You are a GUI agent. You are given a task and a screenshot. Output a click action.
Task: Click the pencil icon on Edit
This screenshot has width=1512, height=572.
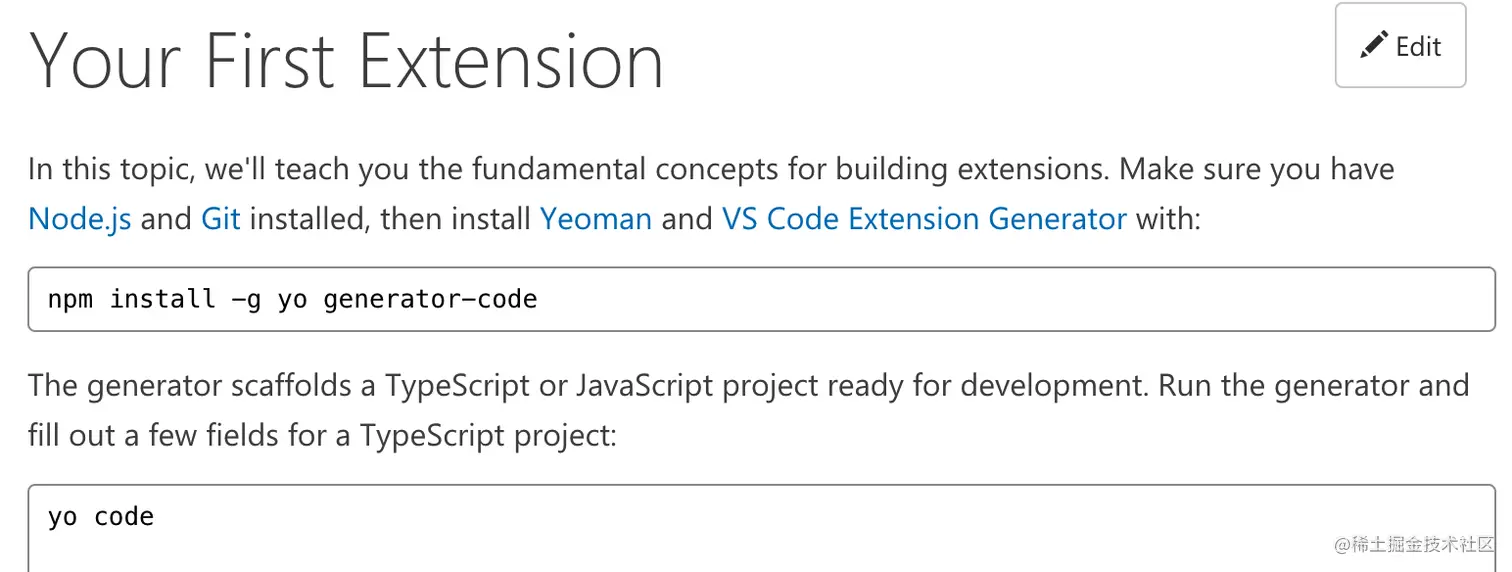[1374, 45]
